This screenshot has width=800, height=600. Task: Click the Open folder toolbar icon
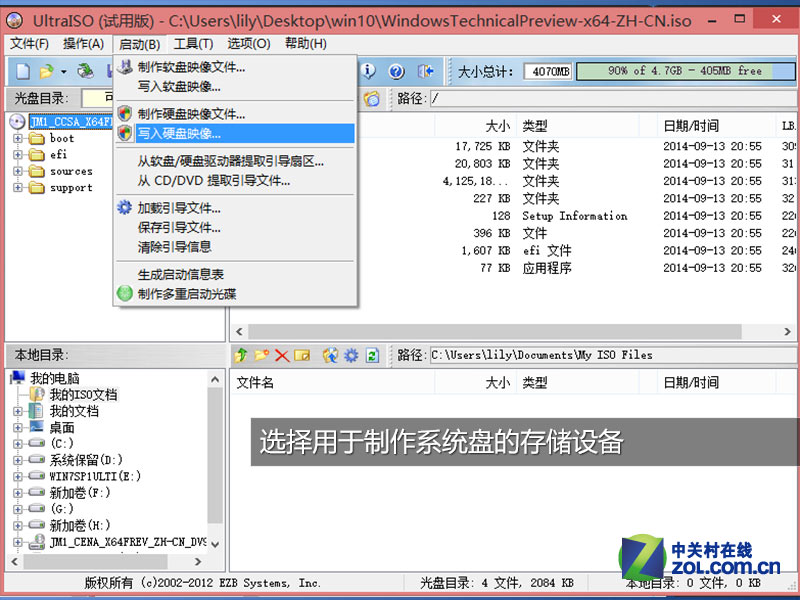pos(46,71)
